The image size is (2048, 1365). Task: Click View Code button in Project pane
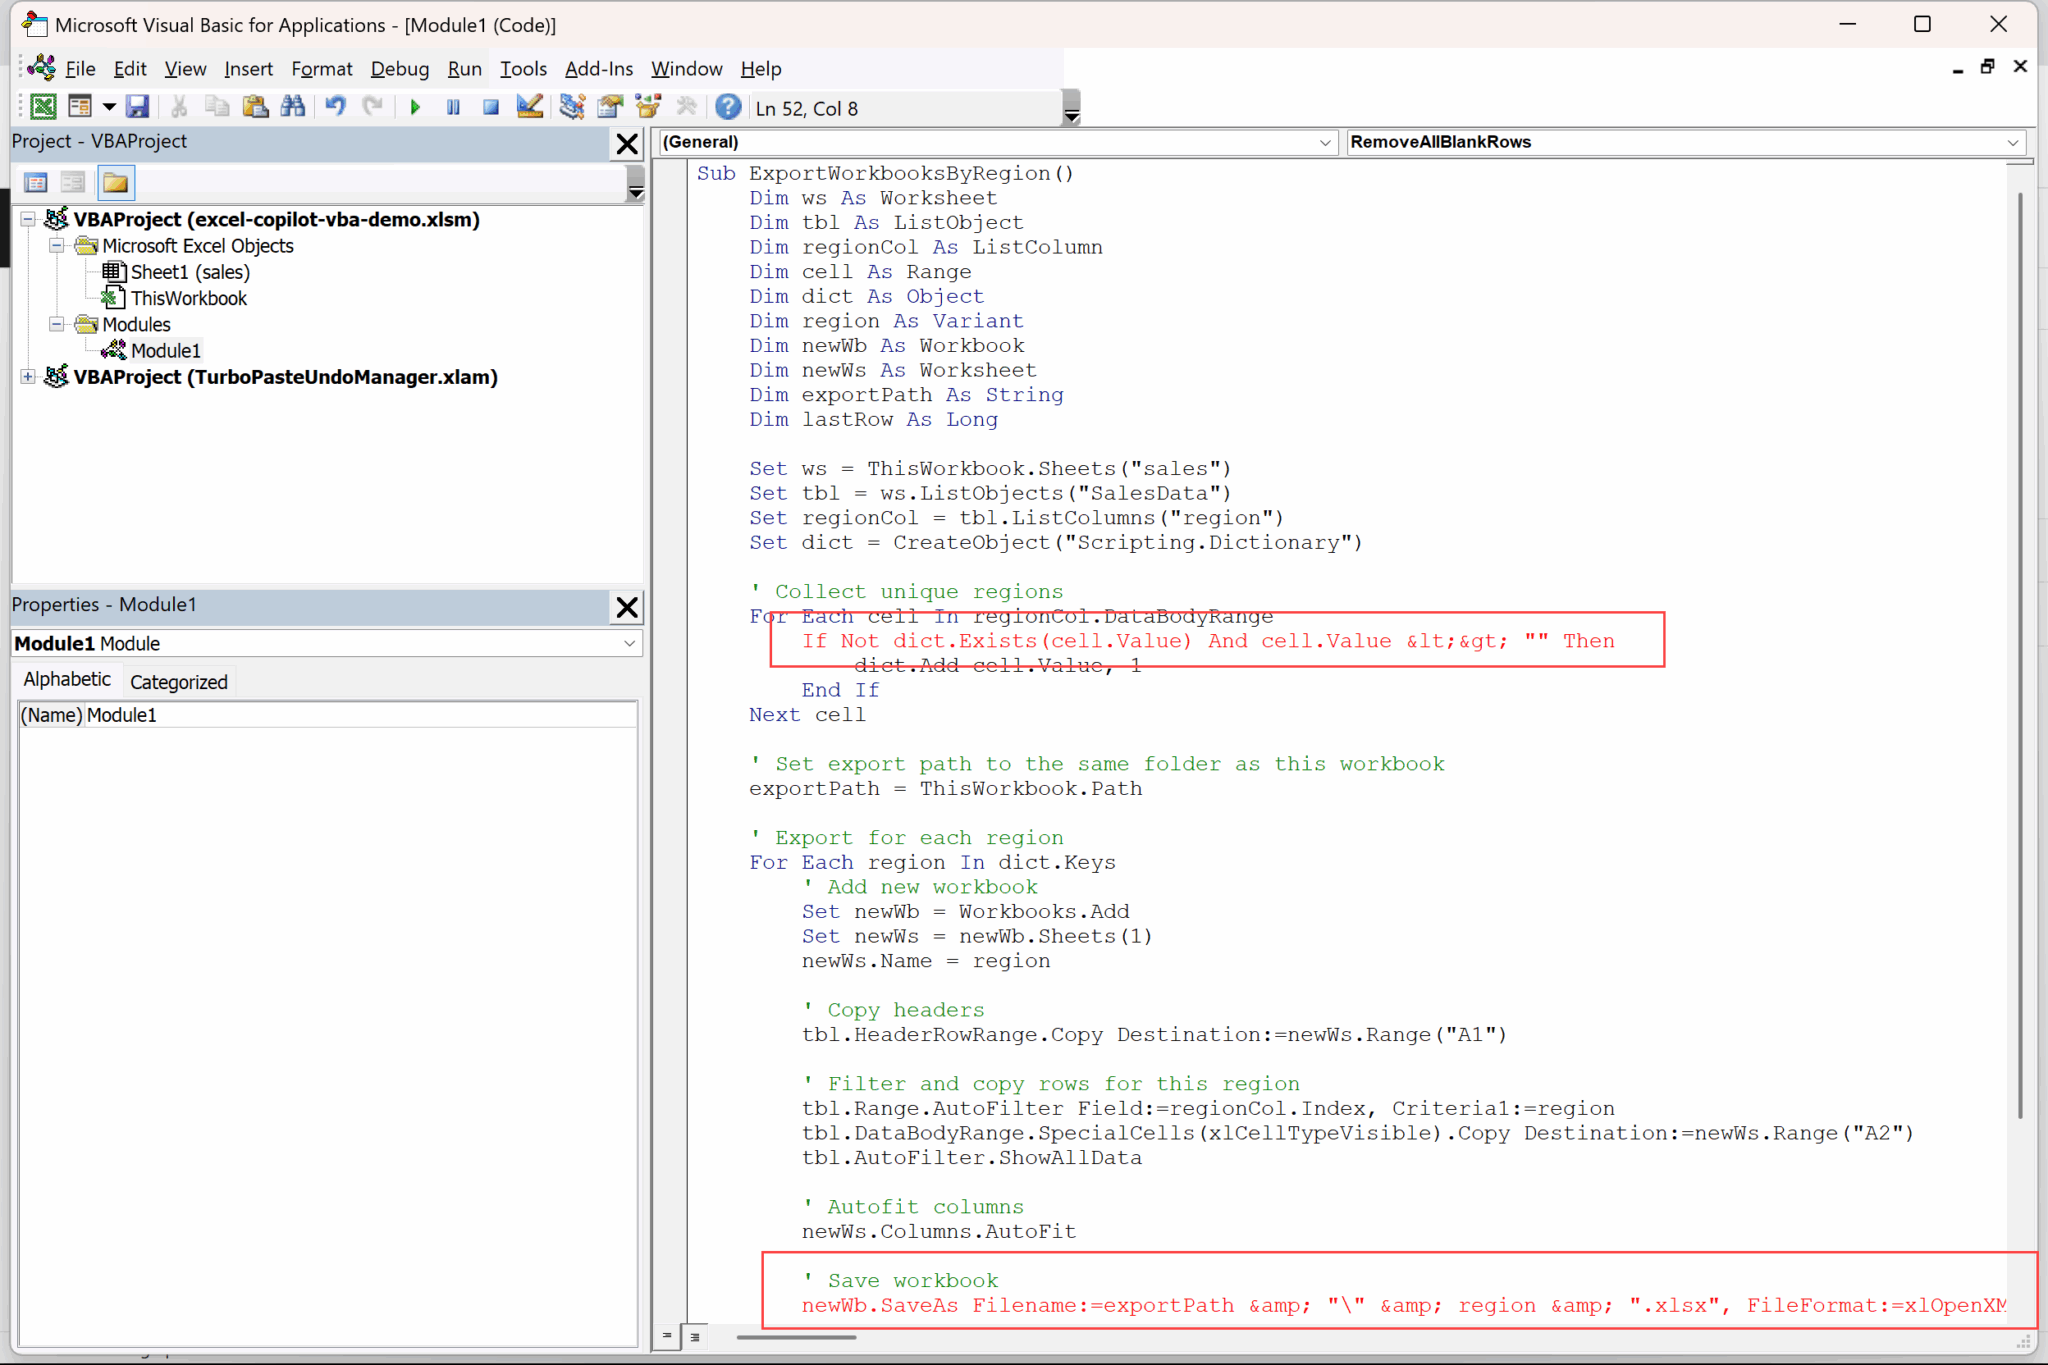point(36,182)
